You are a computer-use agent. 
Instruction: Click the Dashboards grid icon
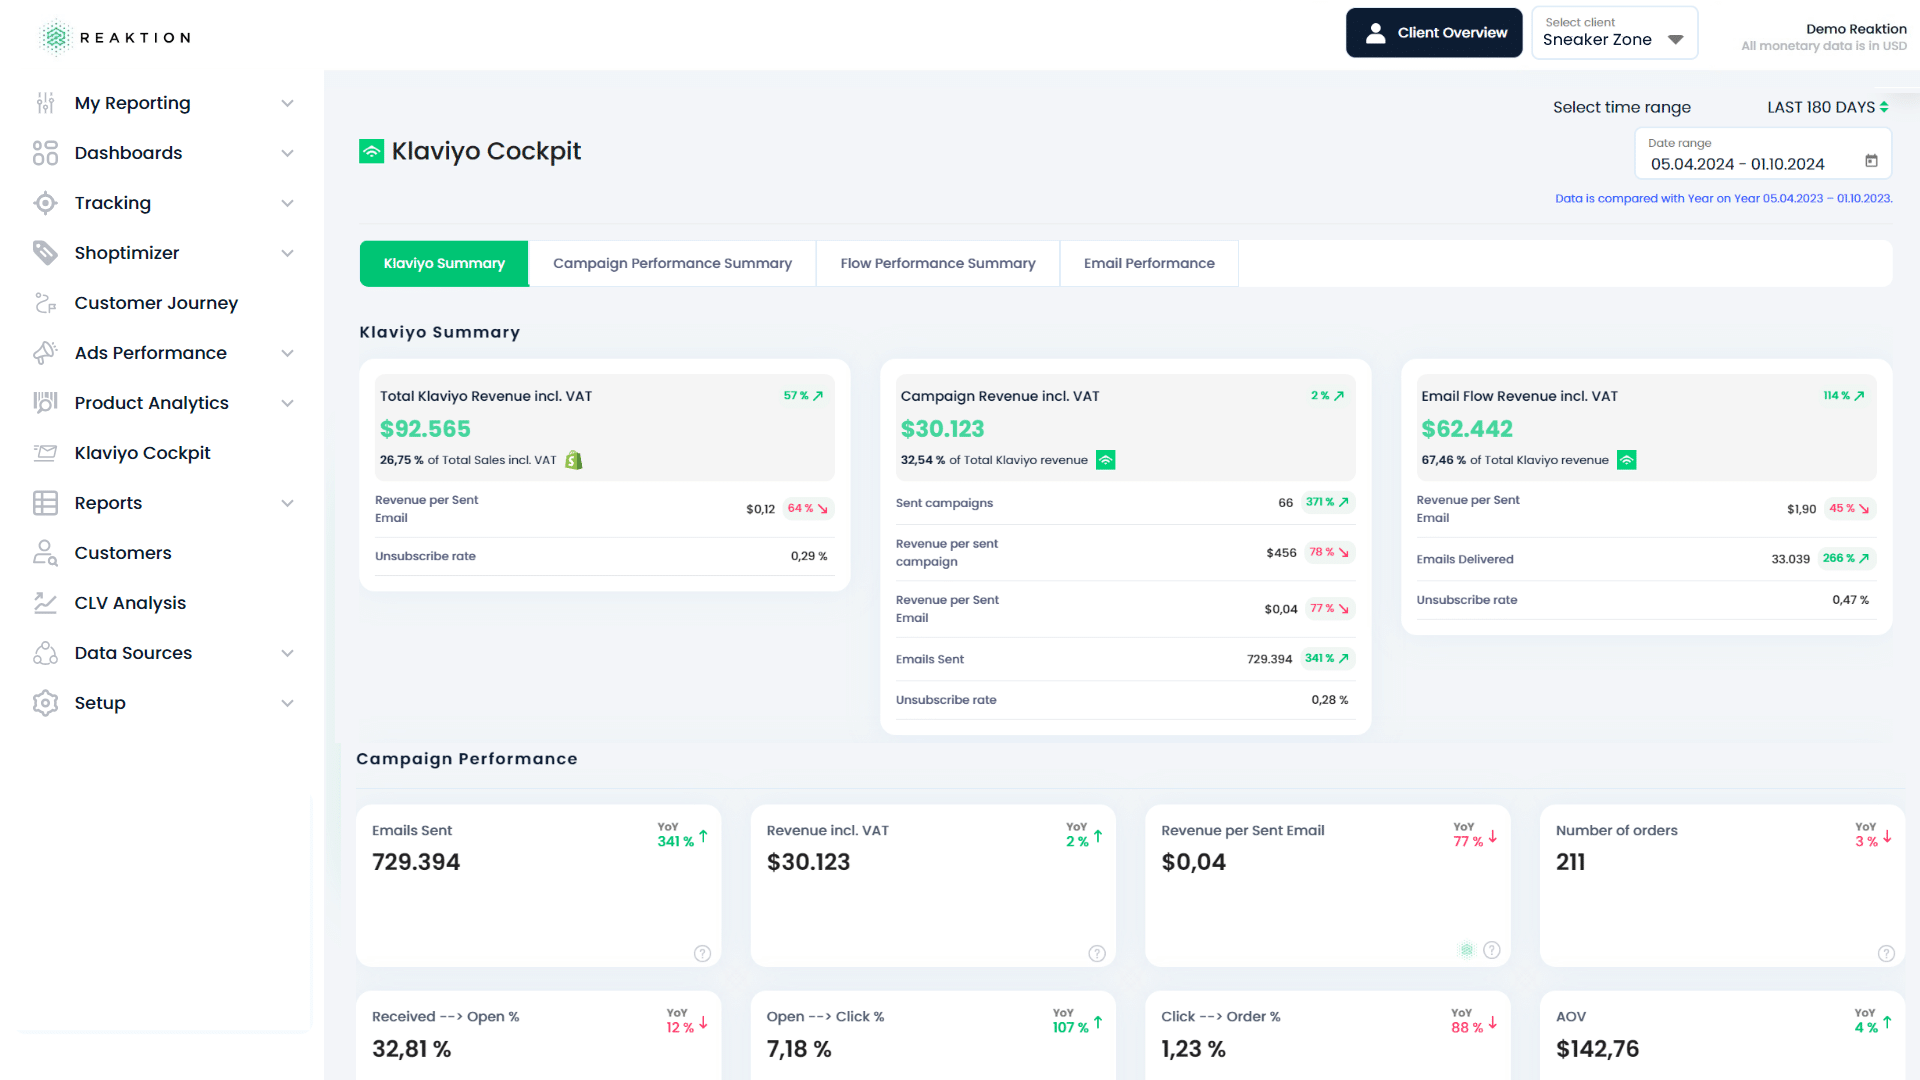(x=45, y=153)
